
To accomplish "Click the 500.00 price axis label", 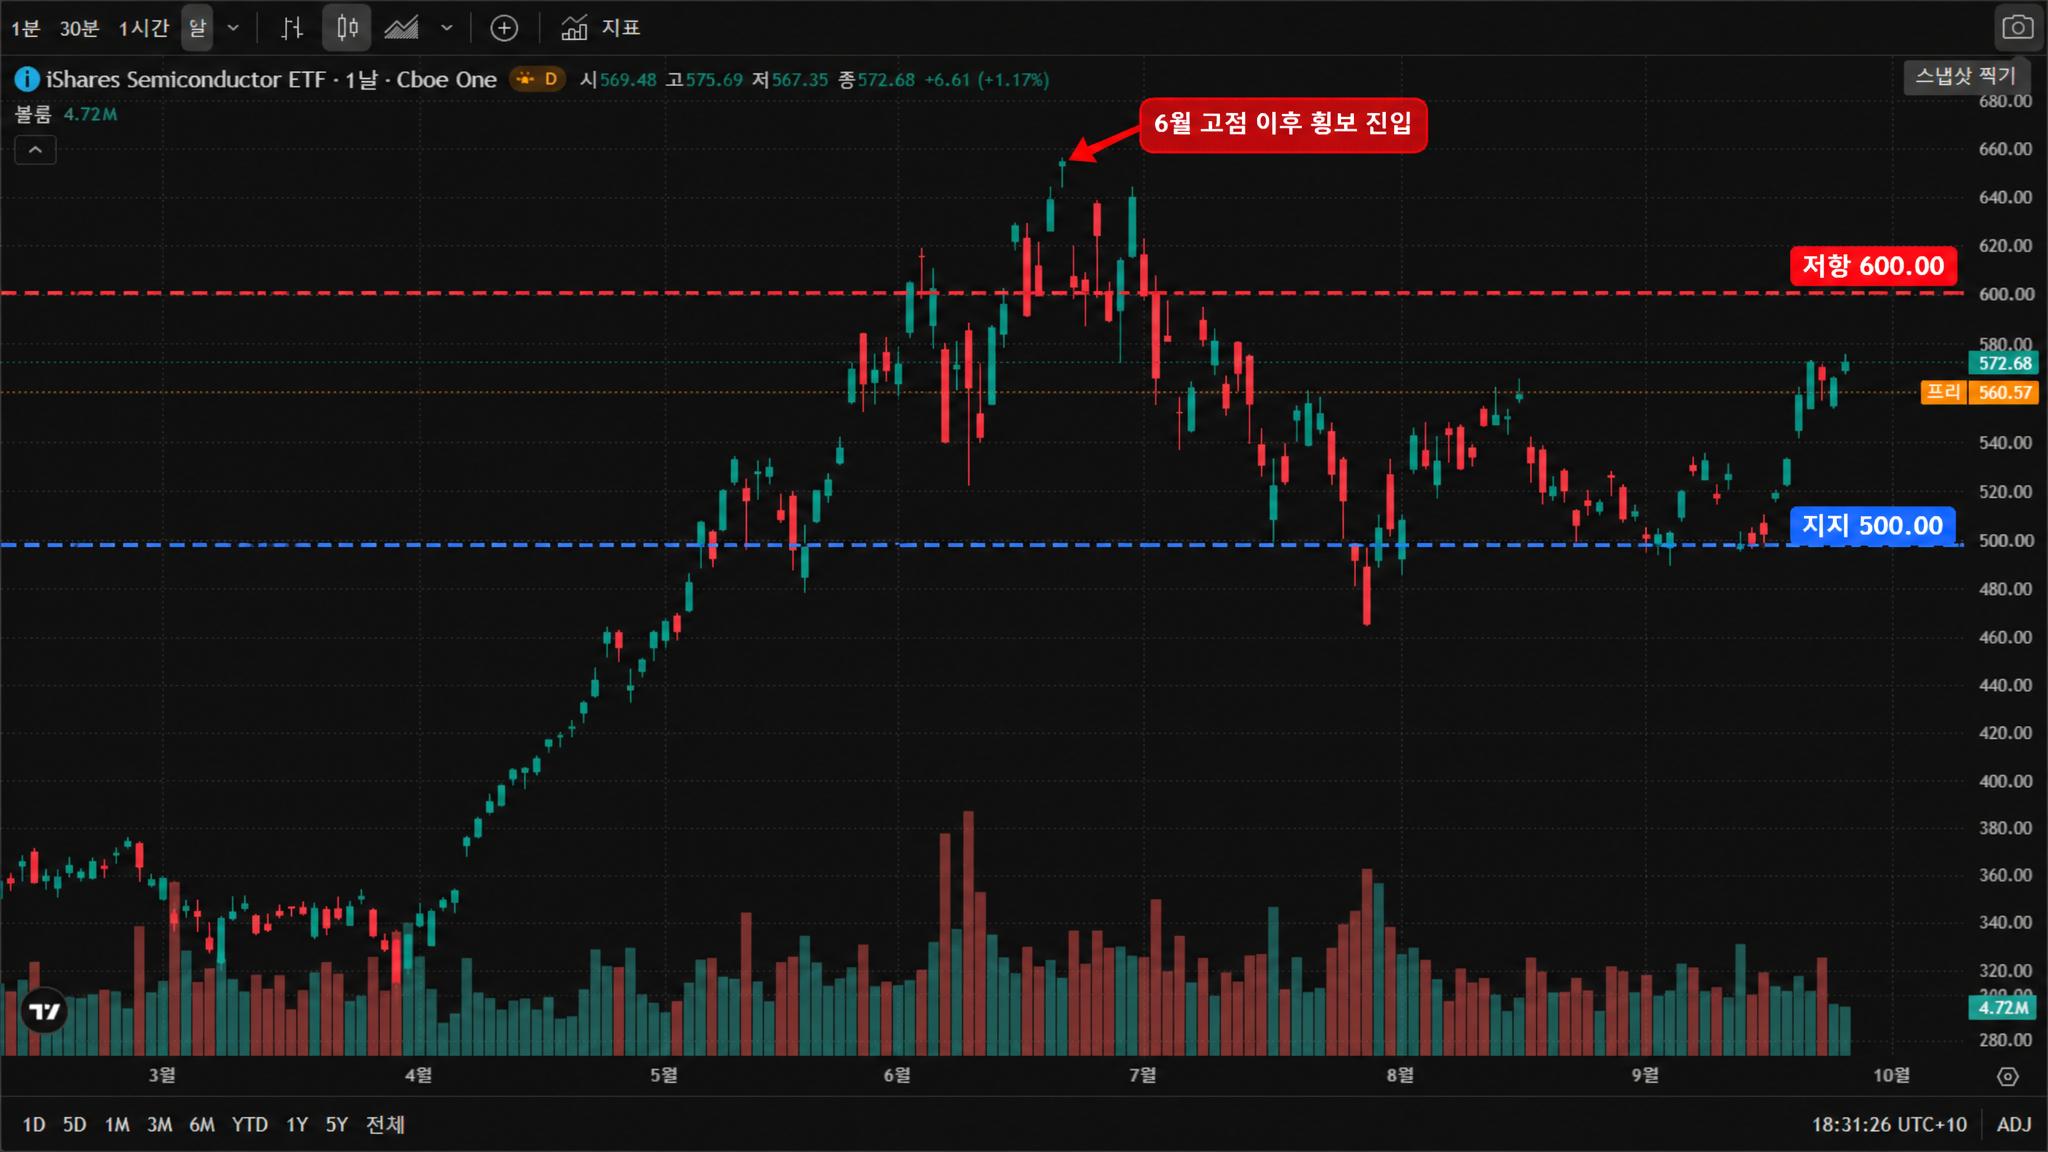I will tap(2005, 540).
